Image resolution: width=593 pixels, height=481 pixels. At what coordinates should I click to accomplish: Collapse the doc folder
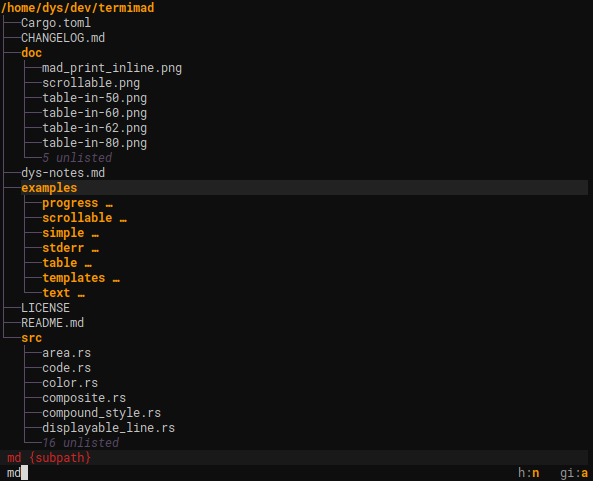(x=31, y=53)
